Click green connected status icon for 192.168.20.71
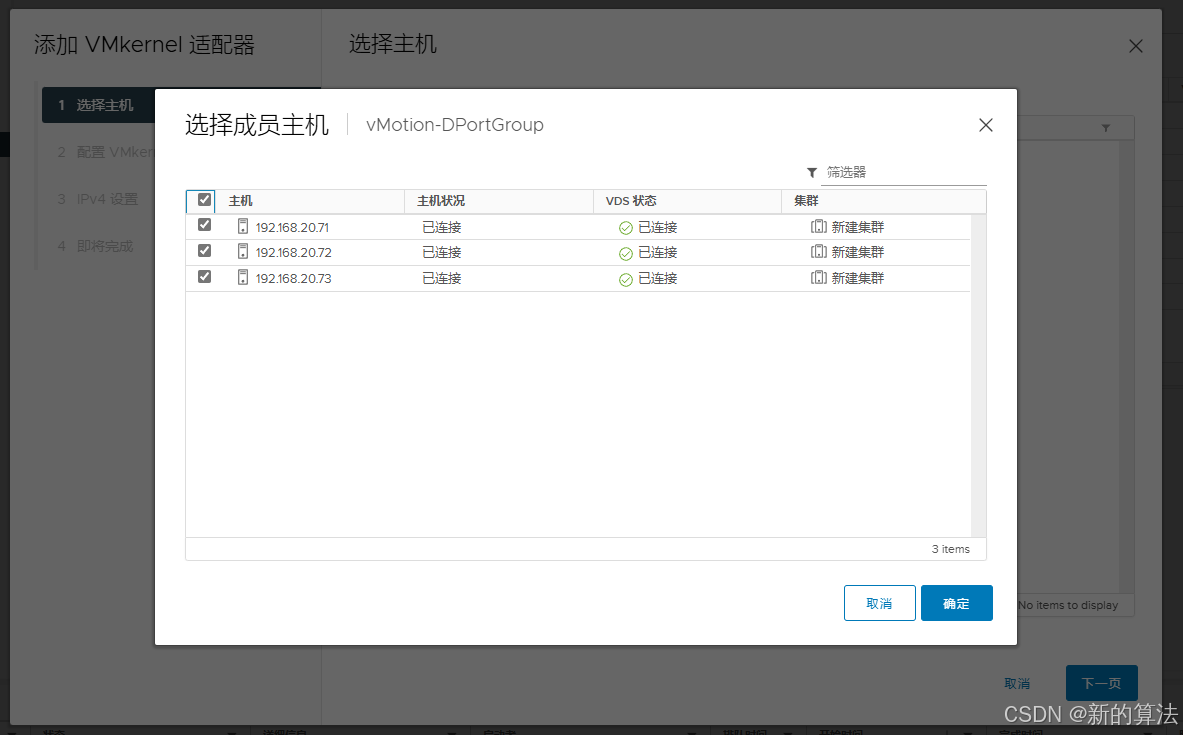The image size is (1183, 735). [625, 228]
